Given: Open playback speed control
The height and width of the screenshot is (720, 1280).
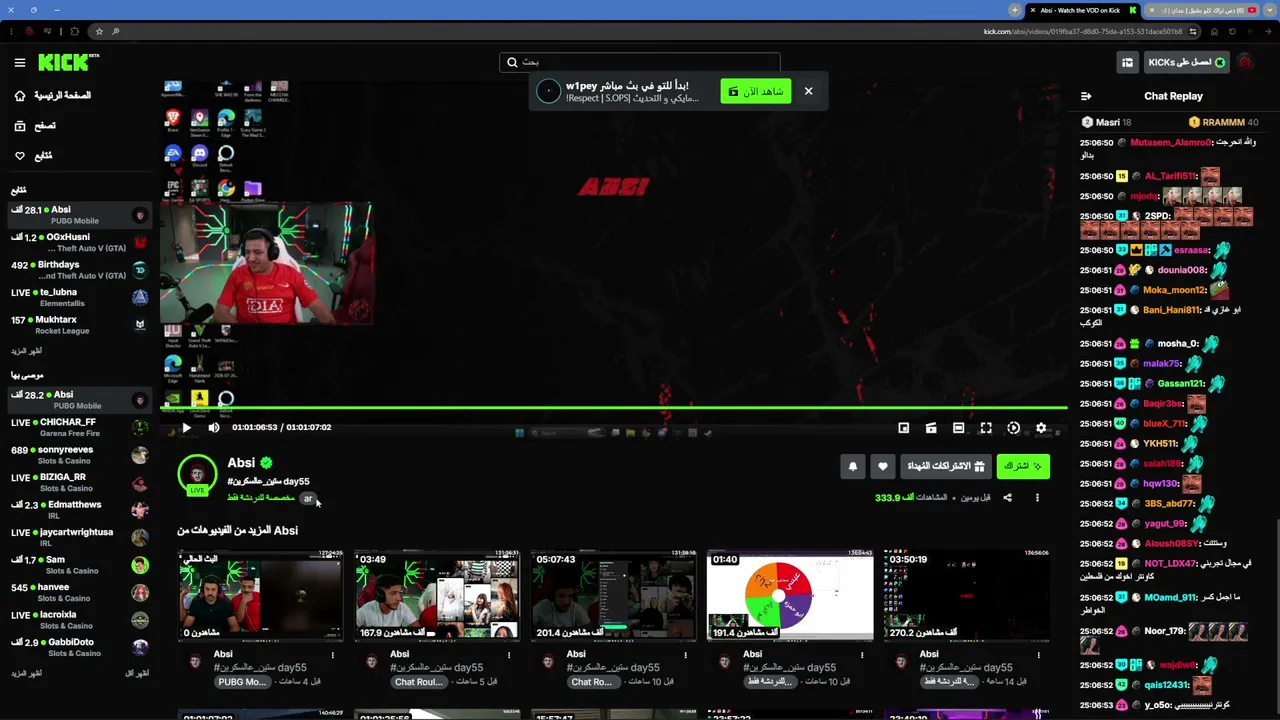Looking at the screenshot, I should tap(1013, 428).
